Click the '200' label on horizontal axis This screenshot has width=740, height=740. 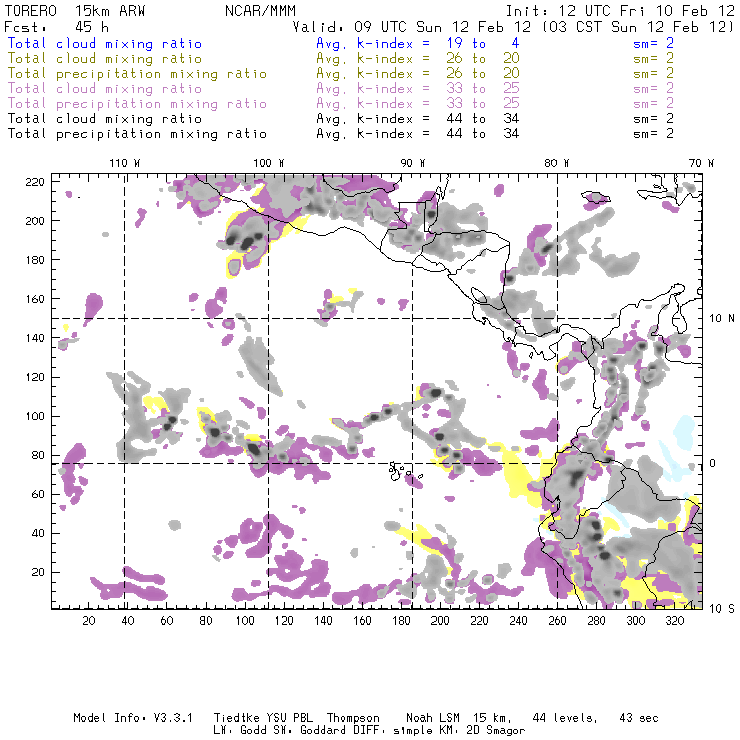440,621
